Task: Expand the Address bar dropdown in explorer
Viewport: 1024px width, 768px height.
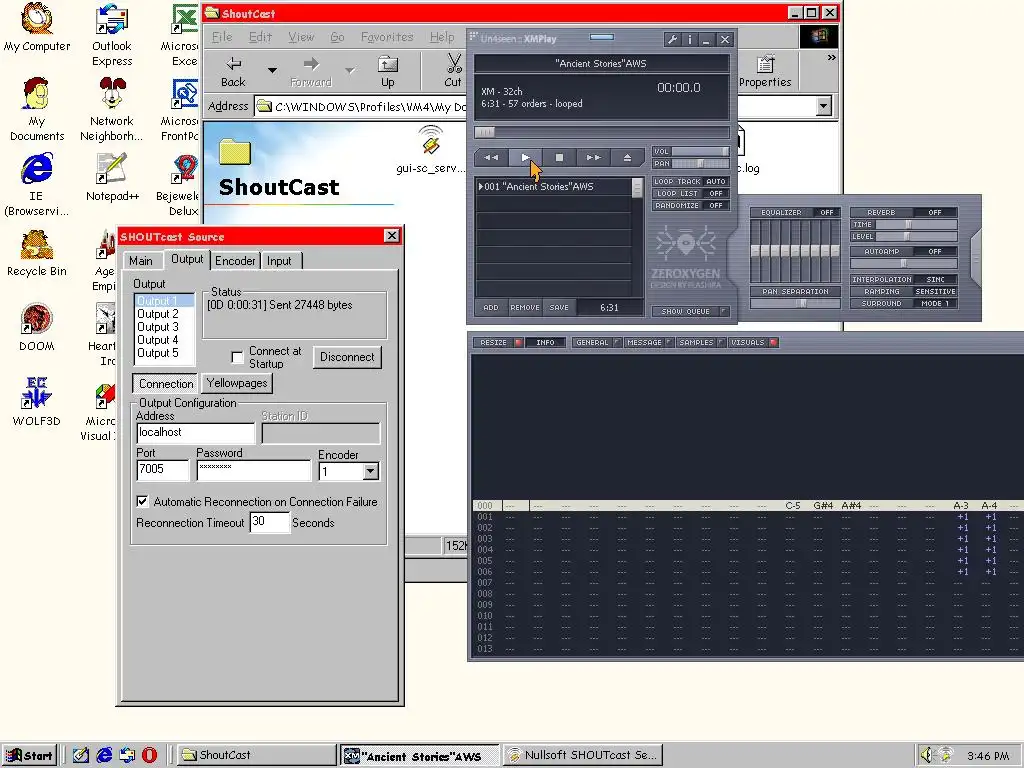Action: (824, 106)
